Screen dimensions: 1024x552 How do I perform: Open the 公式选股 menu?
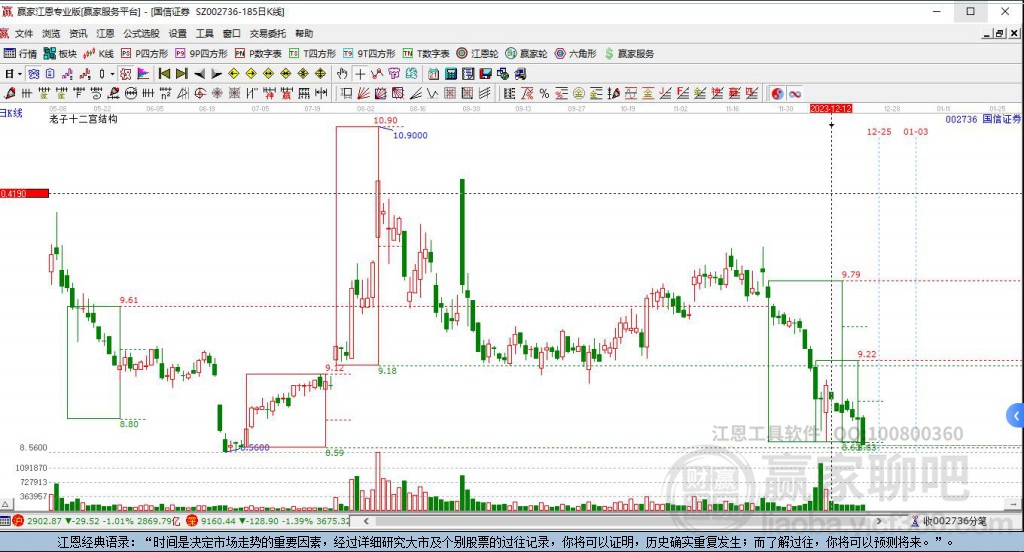[141, 33]
